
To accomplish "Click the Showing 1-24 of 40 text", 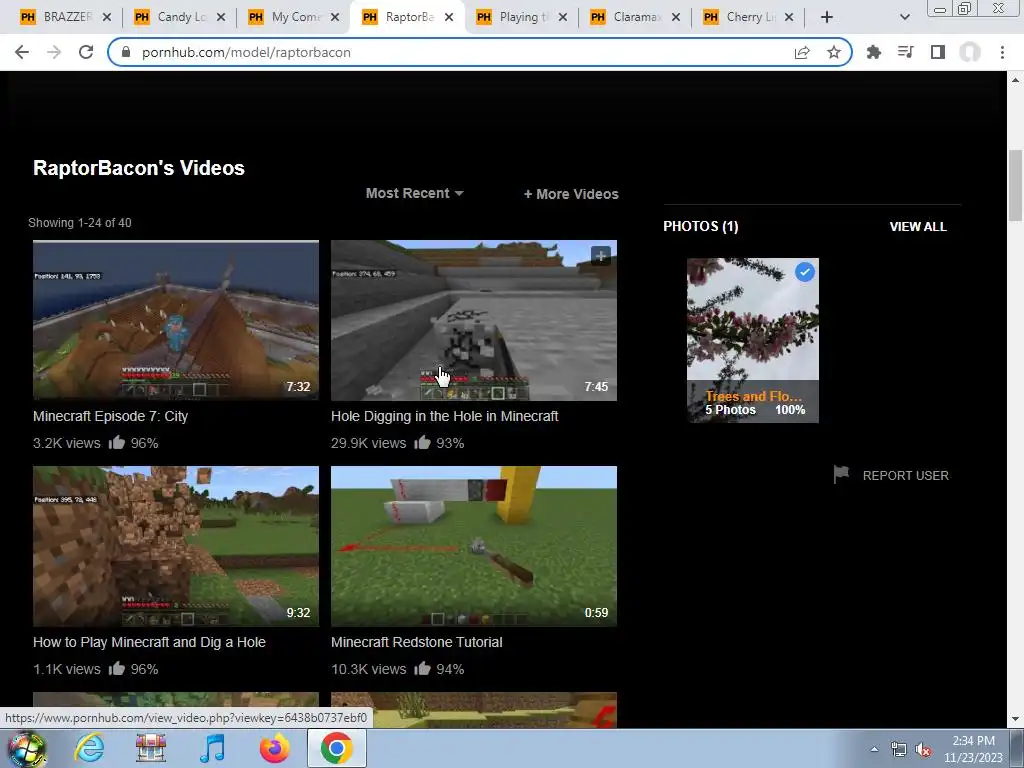I will tap(80, 223).
